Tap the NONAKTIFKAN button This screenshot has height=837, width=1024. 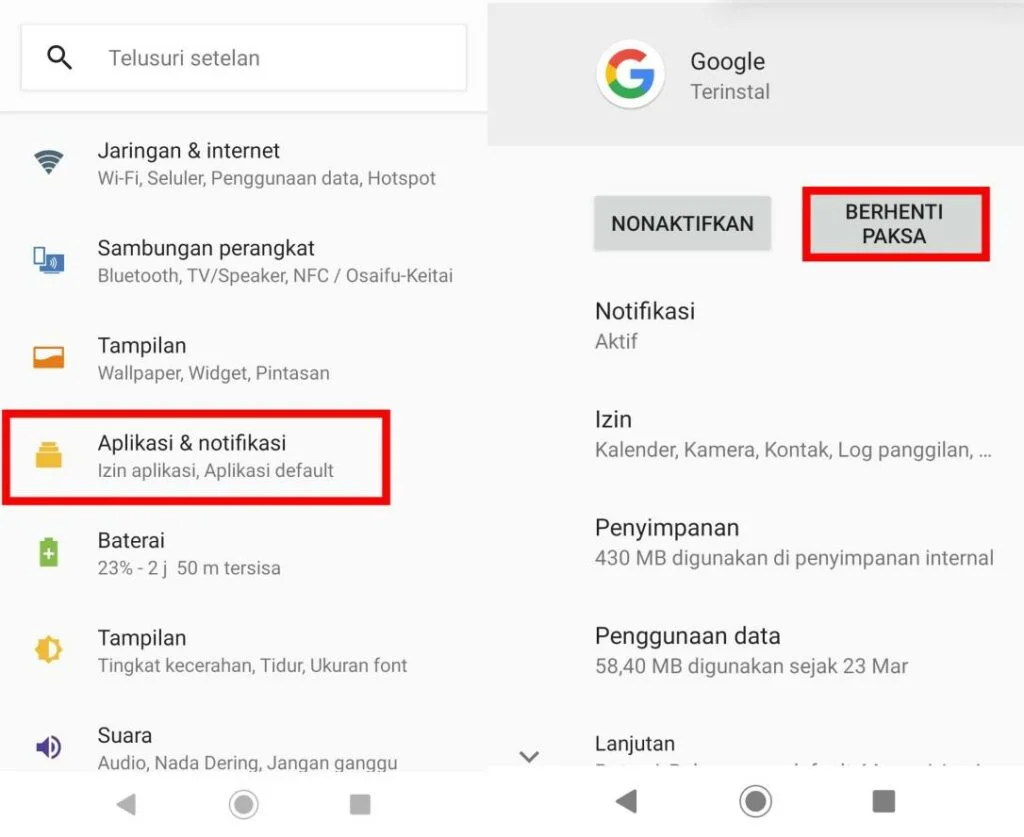pos(682,223)
